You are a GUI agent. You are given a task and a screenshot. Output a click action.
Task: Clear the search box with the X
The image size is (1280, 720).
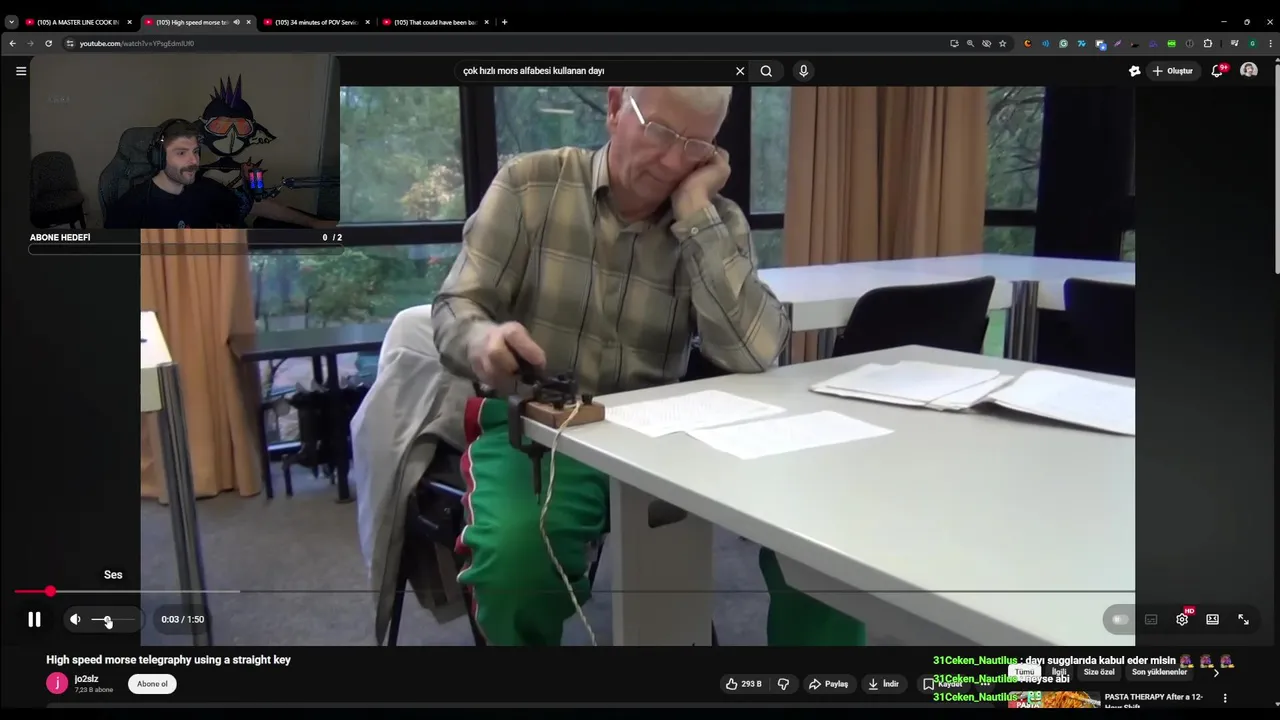(x=740, y=71)
